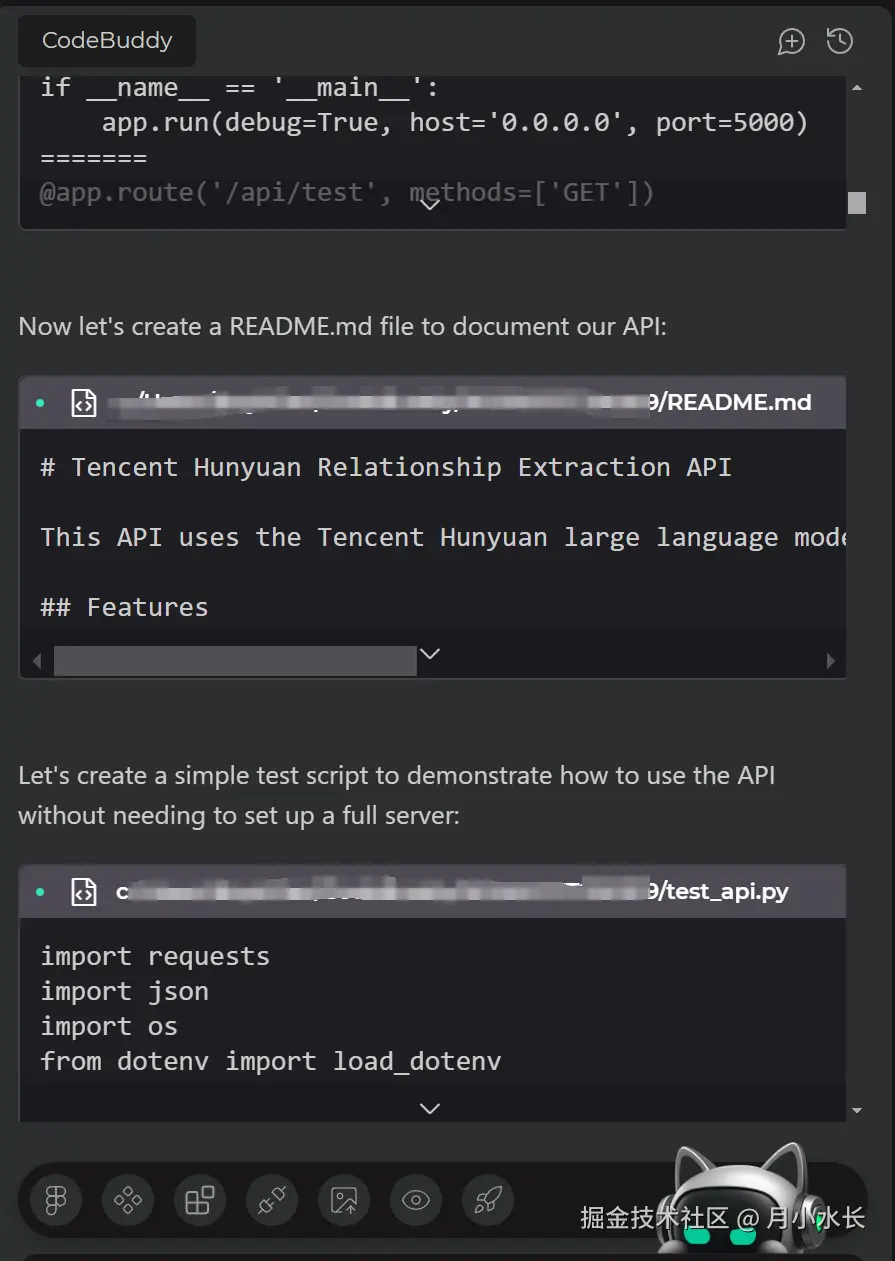Click the Figma icon in bottom toolbar
Viewport: 895px width, 1261px height.
coord(56,1199)
